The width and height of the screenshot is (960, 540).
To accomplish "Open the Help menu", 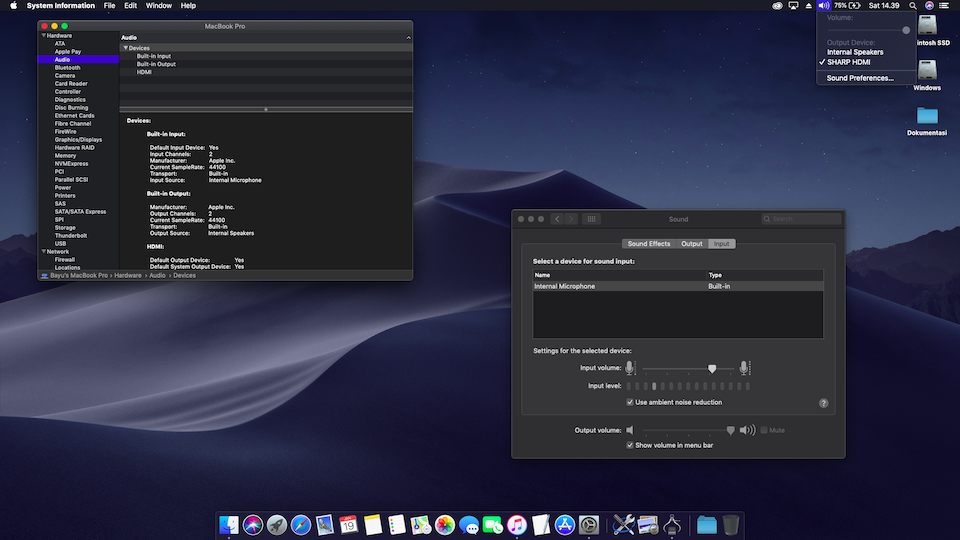I will point(188,6).
